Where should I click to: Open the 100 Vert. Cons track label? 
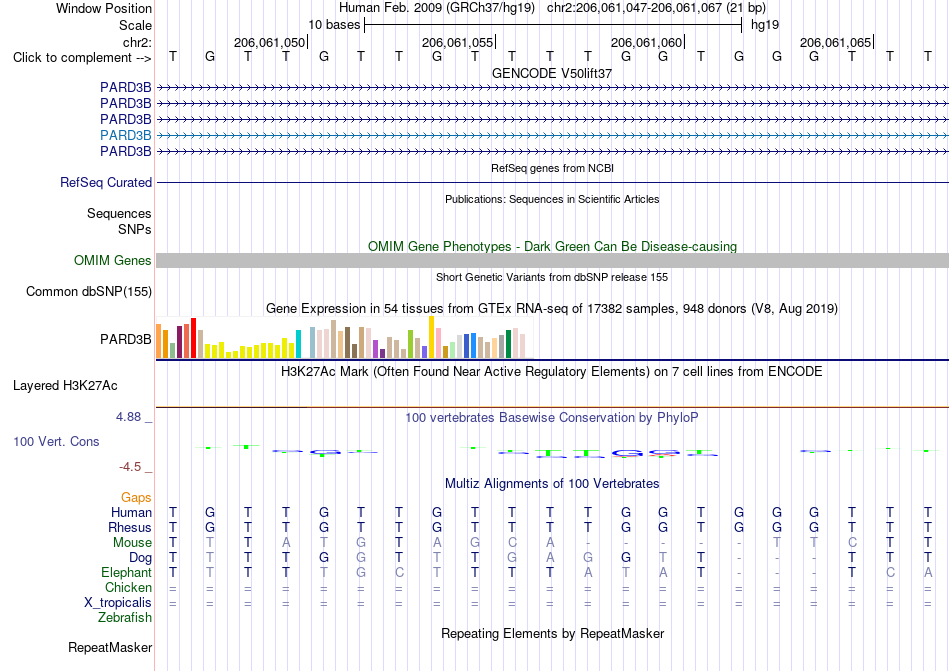[56, 441]
